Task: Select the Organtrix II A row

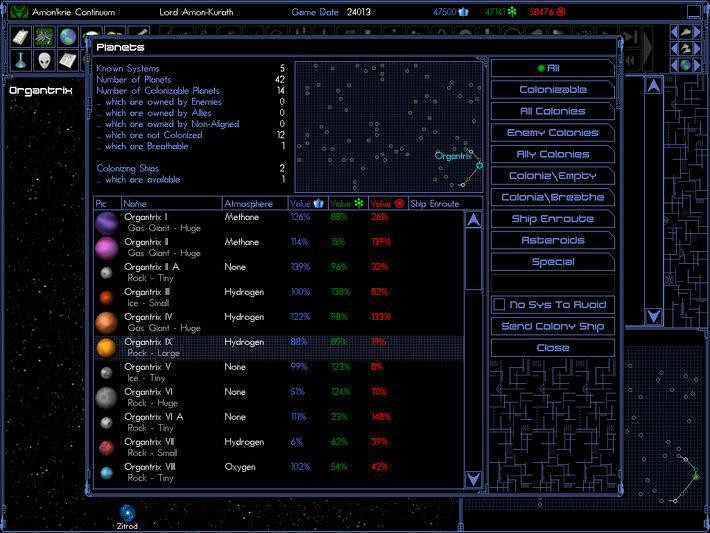Action: tap(278, 273)
